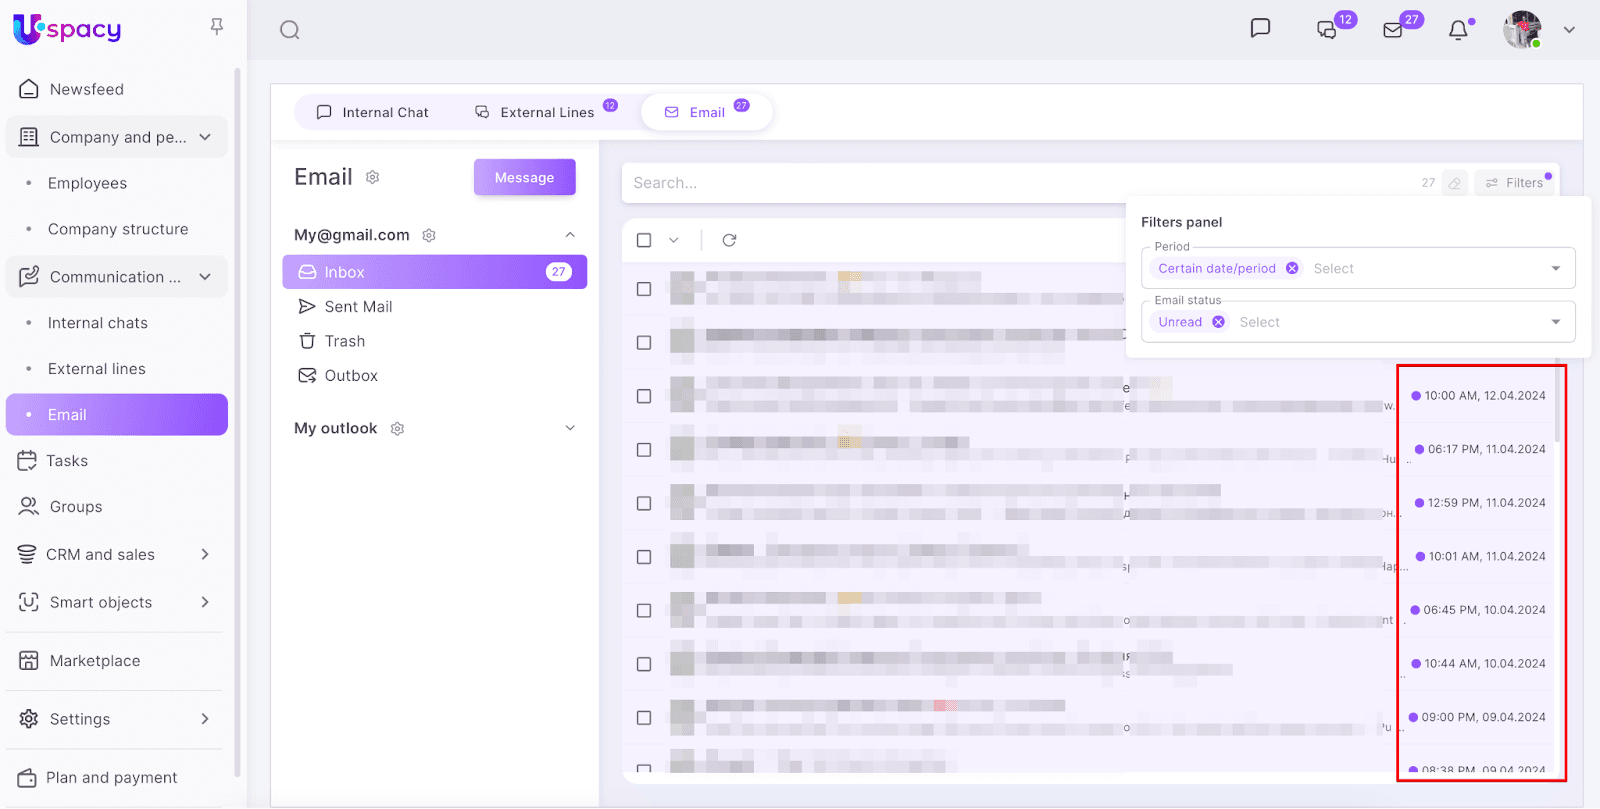Expand CRM and sales sidebar menu

pos(205,554)
